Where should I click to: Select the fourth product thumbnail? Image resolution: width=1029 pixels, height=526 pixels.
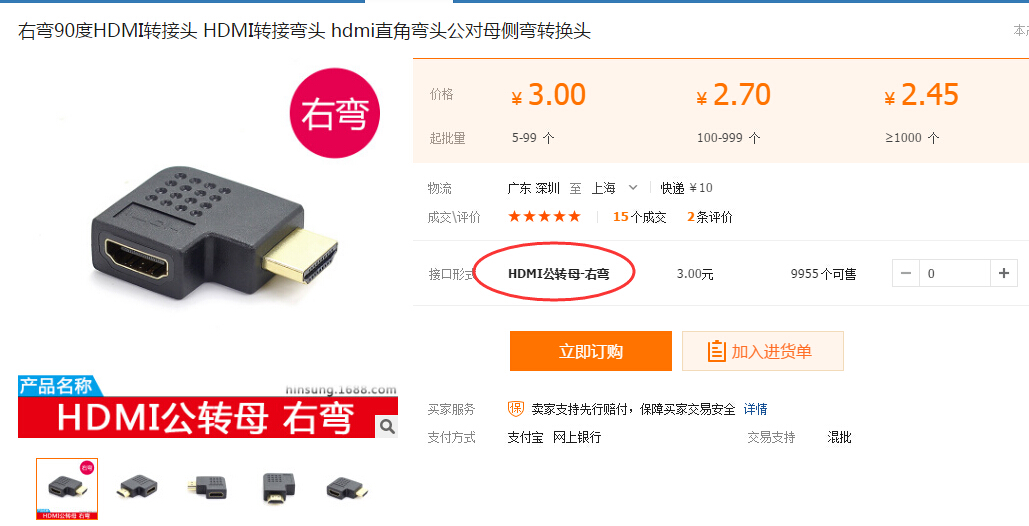[279, 488]
